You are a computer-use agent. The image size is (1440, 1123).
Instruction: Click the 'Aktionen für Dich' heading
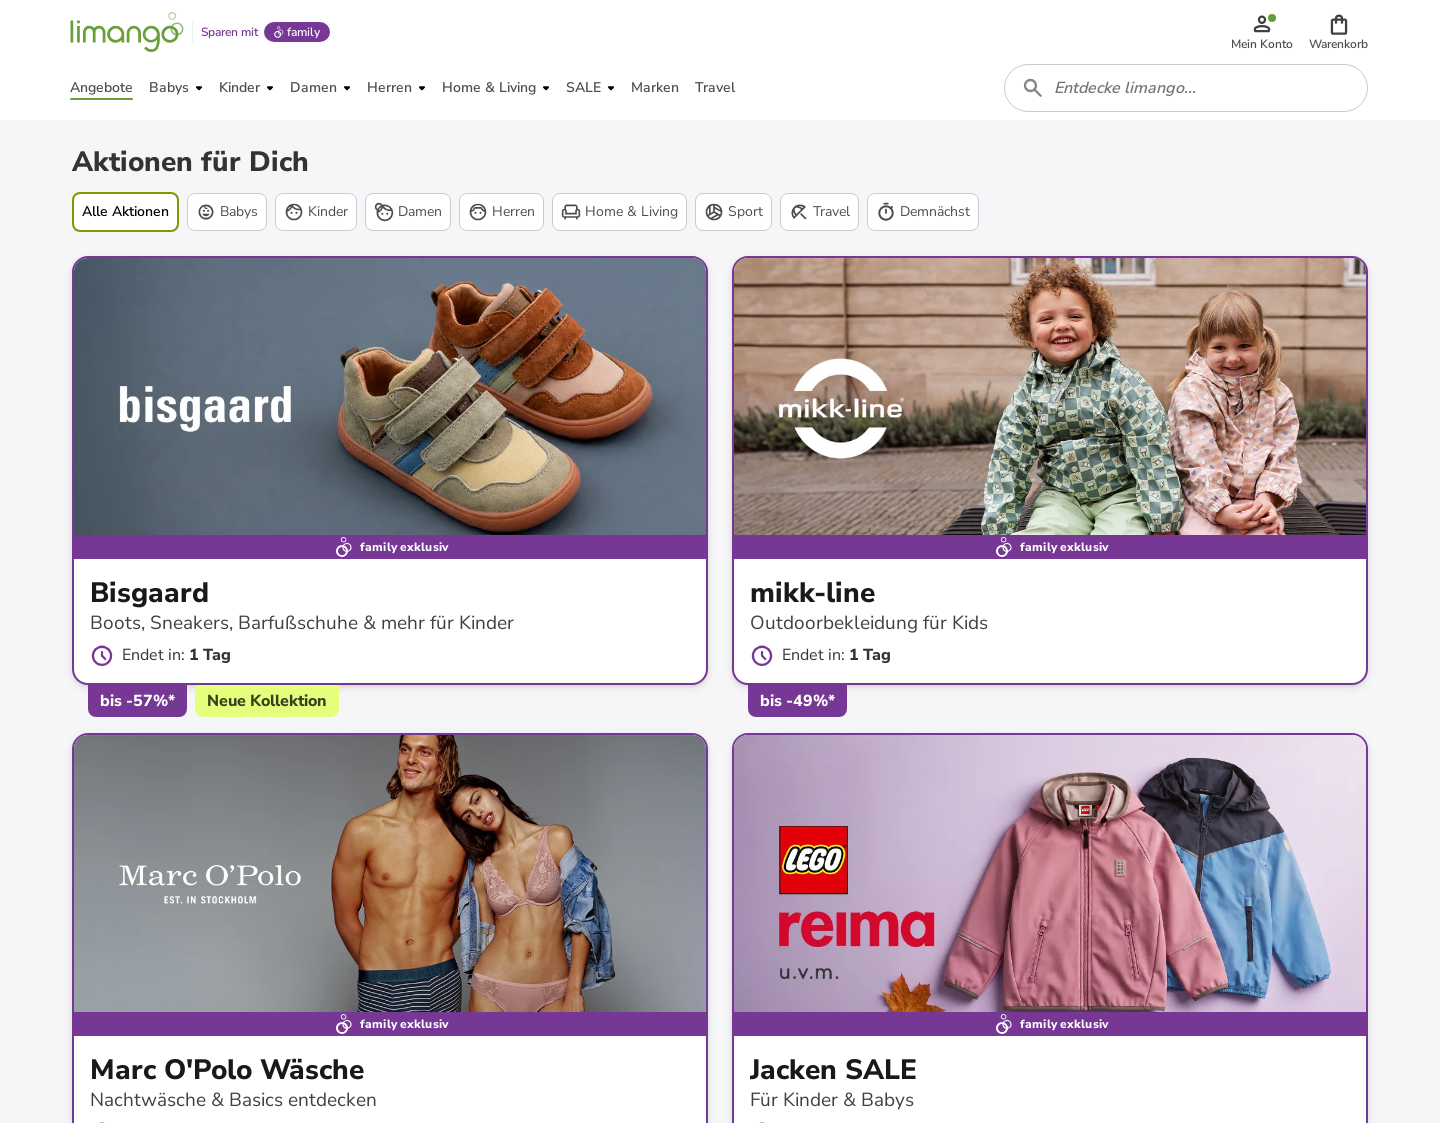click(x=190, y=162)
